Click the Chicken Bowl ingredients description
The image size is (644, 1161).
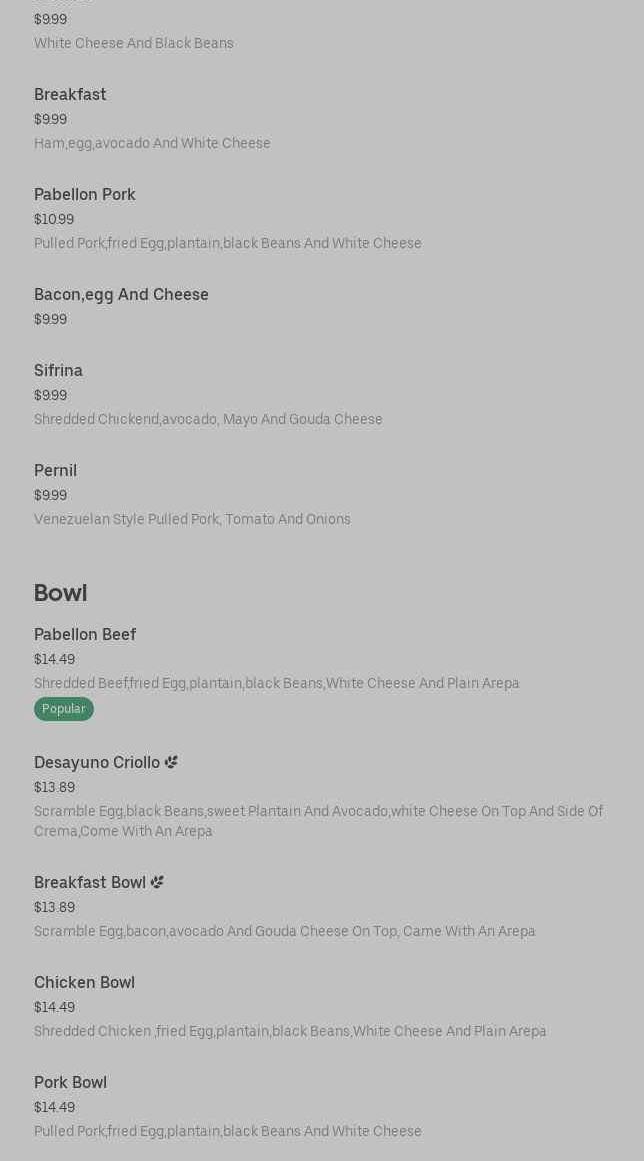(x=290, y=1032)
